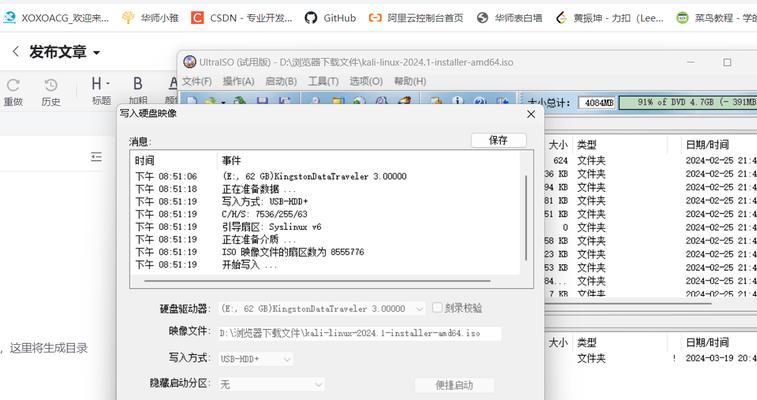This screenshot has height=400, width=757.
Task: Click the message log vertical scrollbar
Action: coord(526,217)
